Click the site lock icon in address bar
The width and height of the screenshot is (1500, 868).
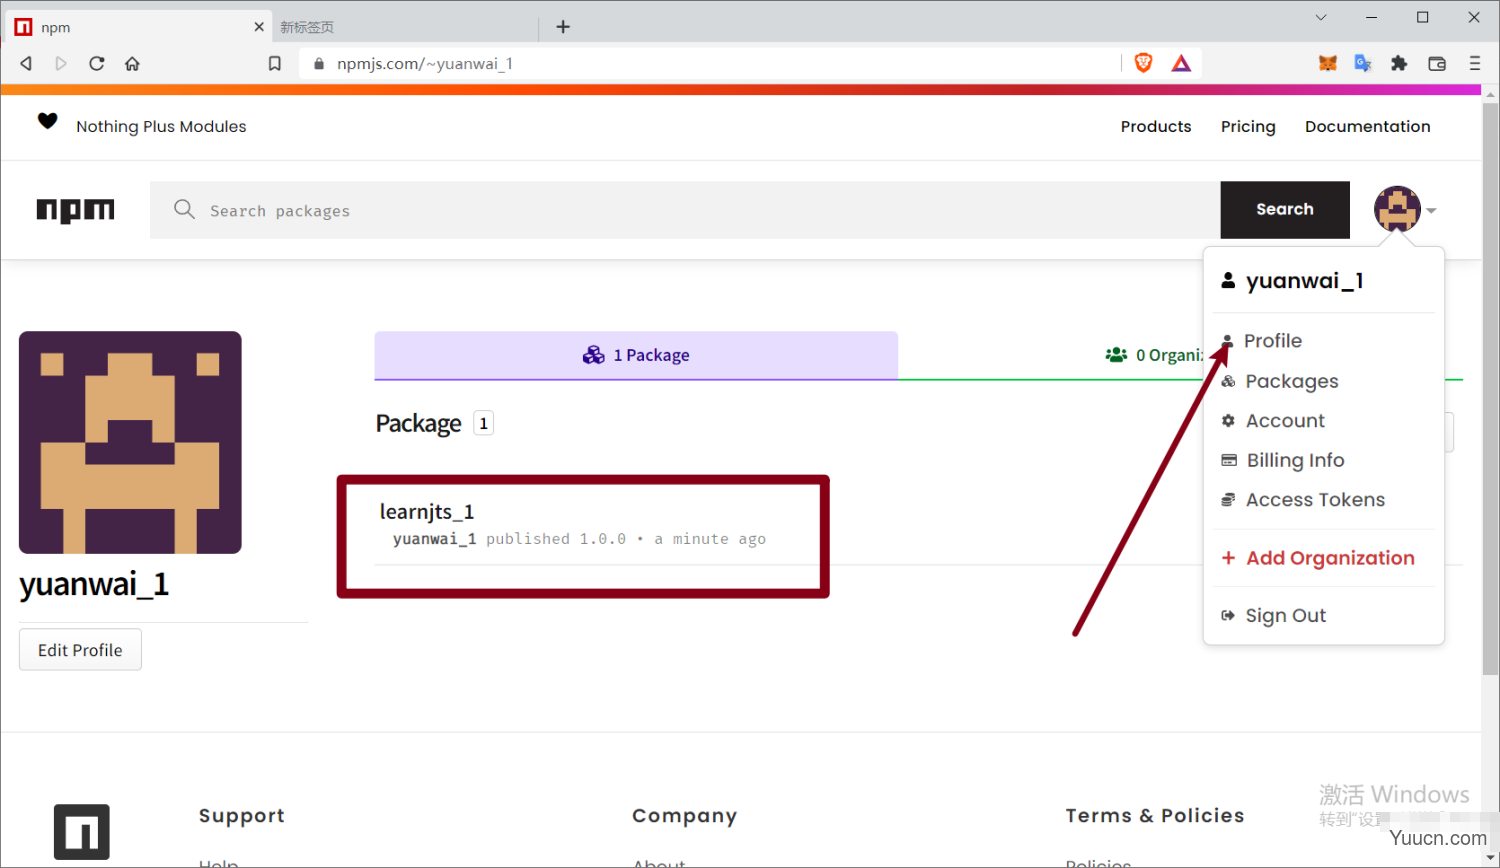(x=319, y=64)
